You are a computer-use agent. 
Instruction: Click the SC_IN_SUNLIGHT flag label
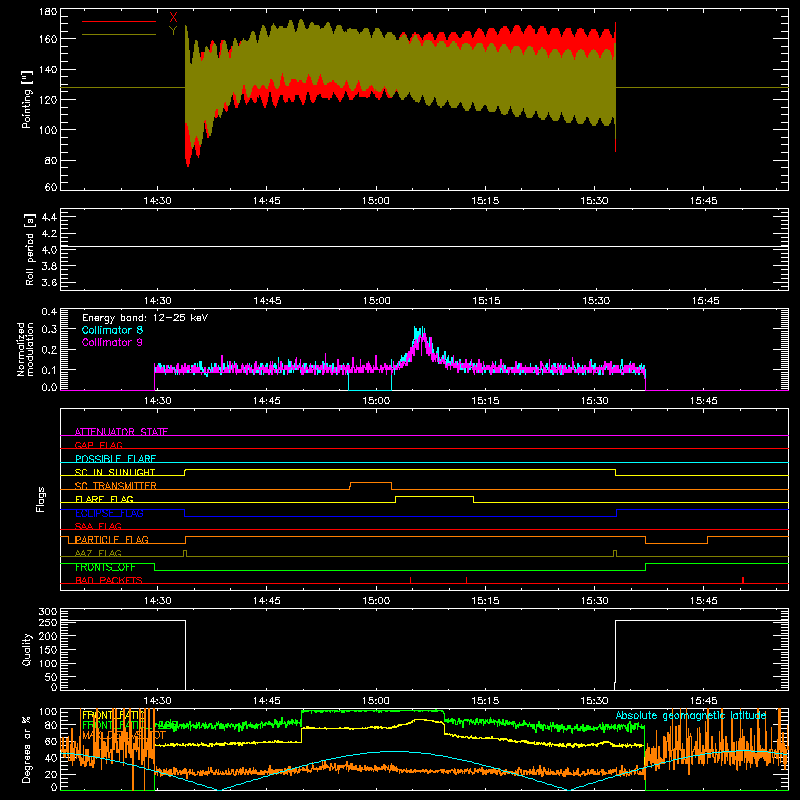pyautogui.click(x=115, y=472)
